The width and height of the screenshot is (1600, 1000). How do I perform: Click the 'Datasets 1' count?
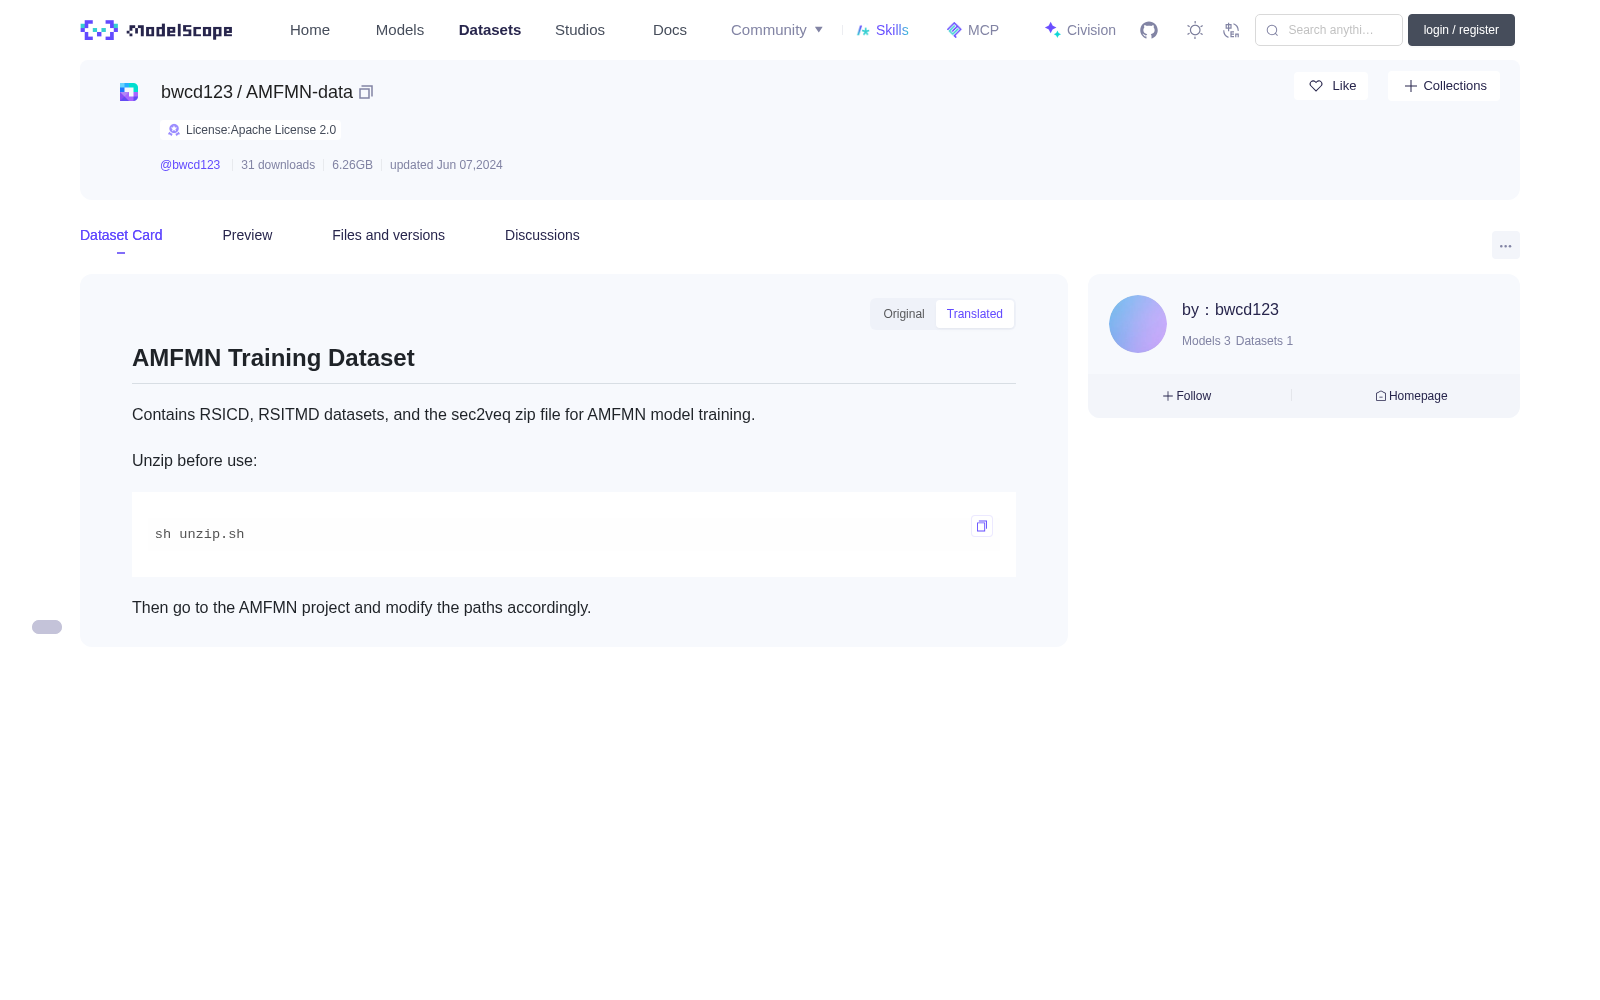[x=1264, y=341]
